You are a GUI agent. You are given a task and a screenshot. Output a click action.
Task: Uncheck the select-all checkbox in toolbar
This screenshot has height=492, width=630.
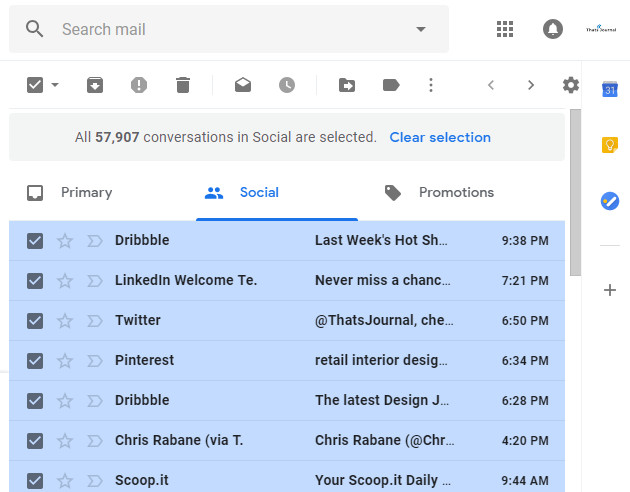coord(35,85)
